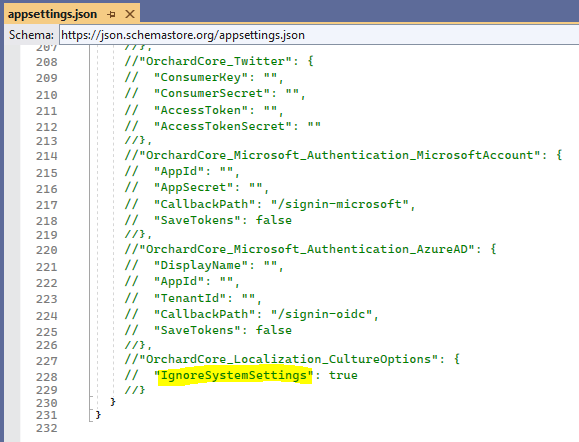Screen dimensions: 579x442
Task: Click "AccessTokenSecret" on line 212
Action: [223, 126]
